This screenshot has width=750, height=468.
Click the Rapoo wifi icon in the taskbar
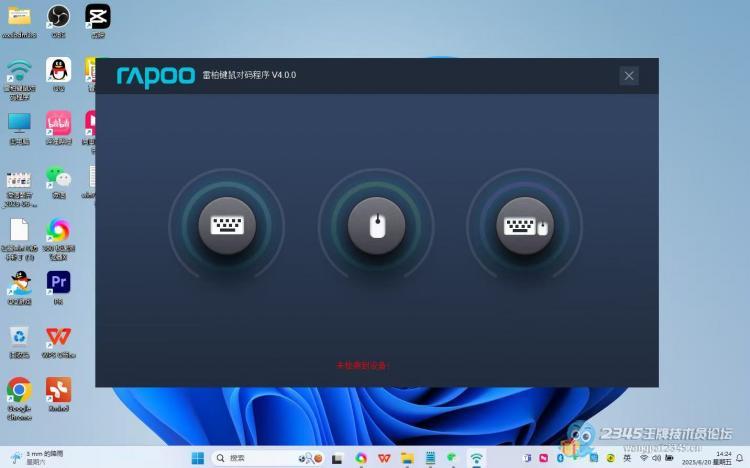point(476,458)
